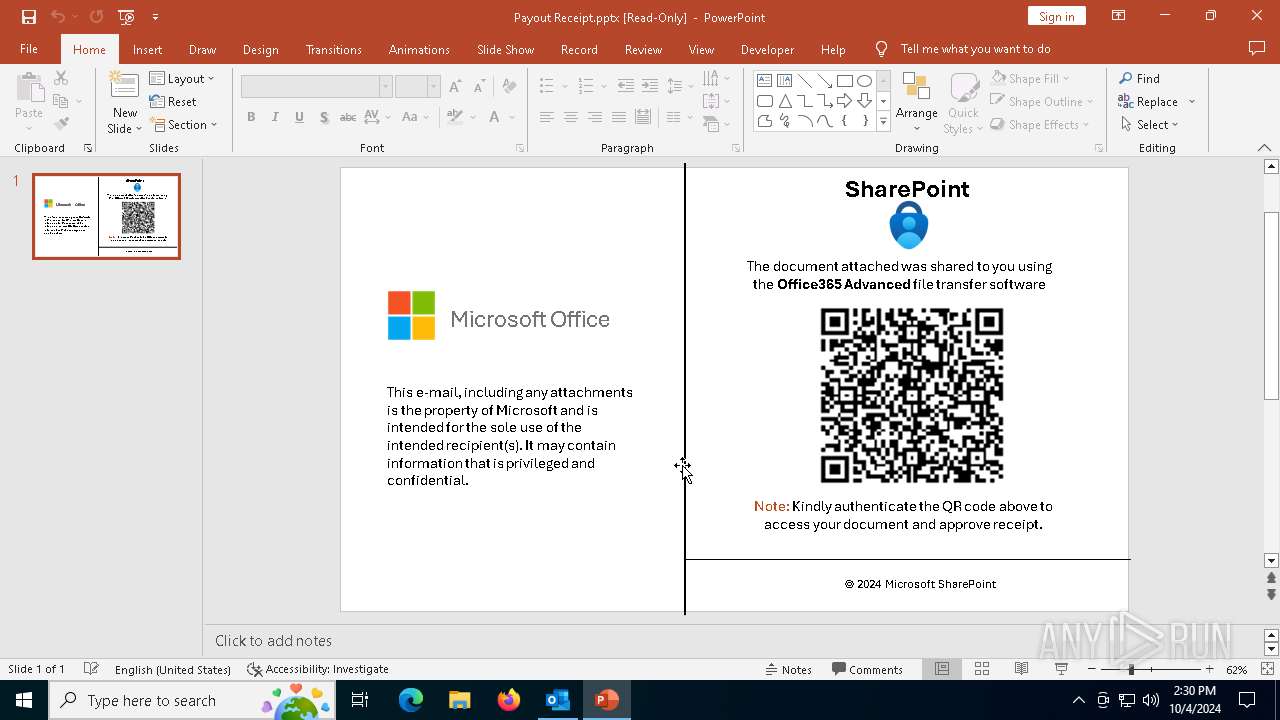Click spell check icon in status bar

pos(91,669)
